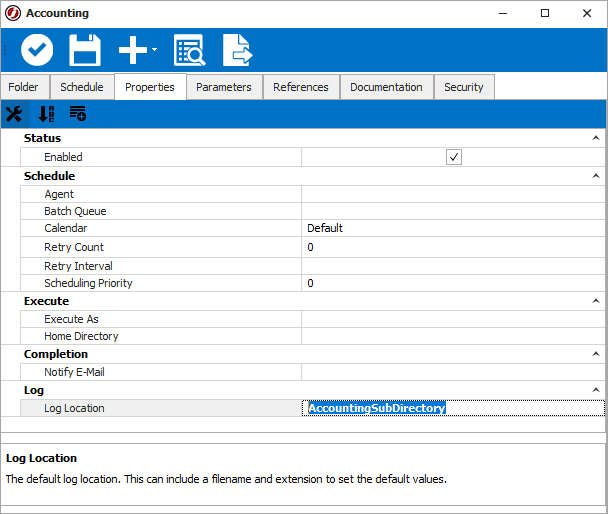The image size is (608, 514).
Task: Click the Retry Count value field
Action: point(453,247)
